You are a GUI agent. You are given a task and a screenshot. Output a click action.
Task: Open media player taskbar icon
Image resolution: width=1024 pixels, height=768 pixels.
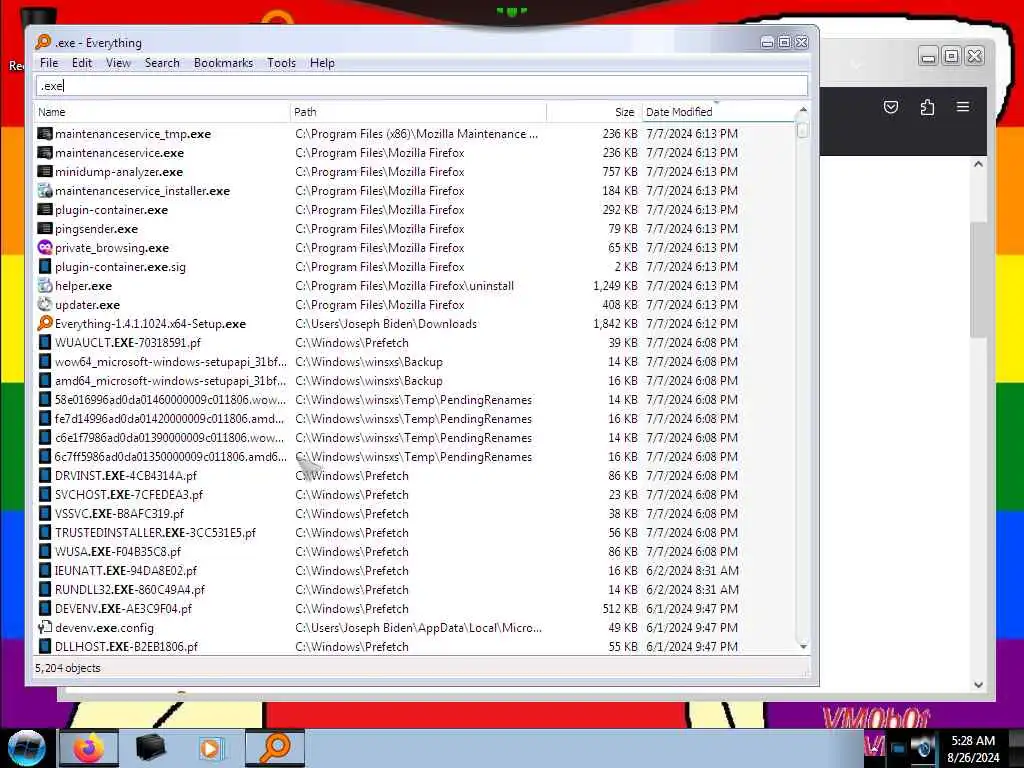[211, 748]
